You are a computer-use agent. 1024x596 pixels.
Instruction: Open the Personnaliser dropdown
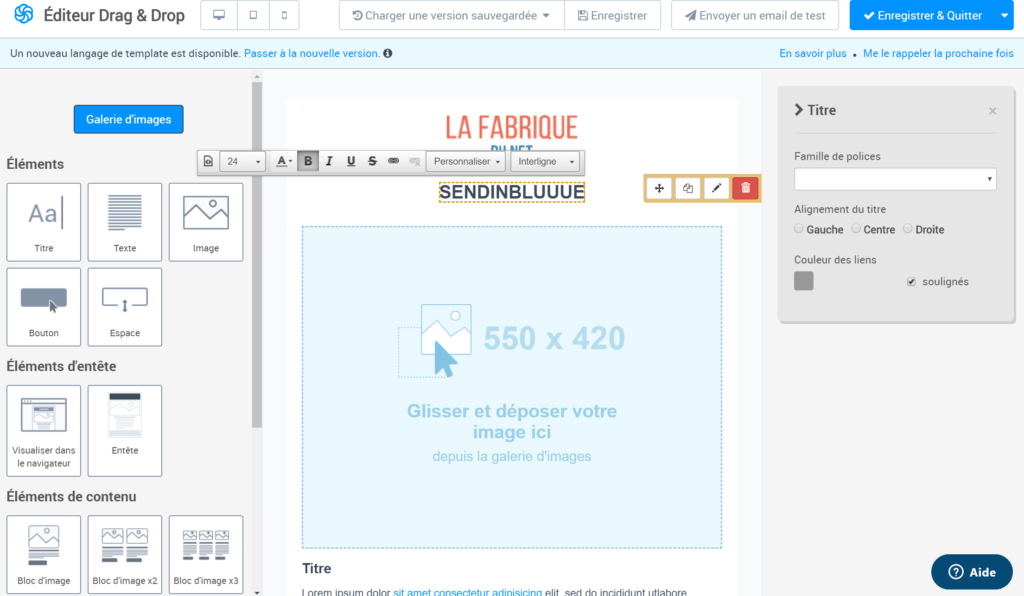coord(467,161)
